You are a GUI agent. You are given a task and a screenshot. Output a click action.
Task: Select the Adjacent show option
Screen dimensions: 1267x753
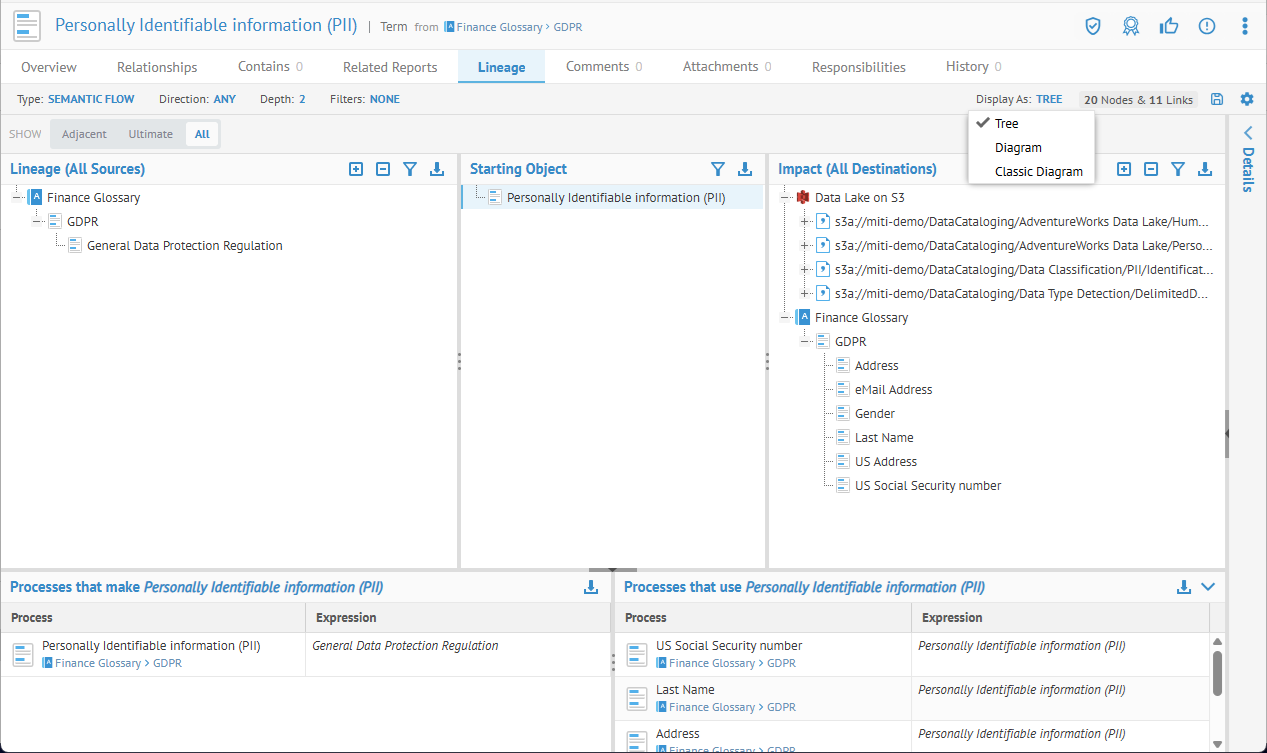tap(84, 134)
